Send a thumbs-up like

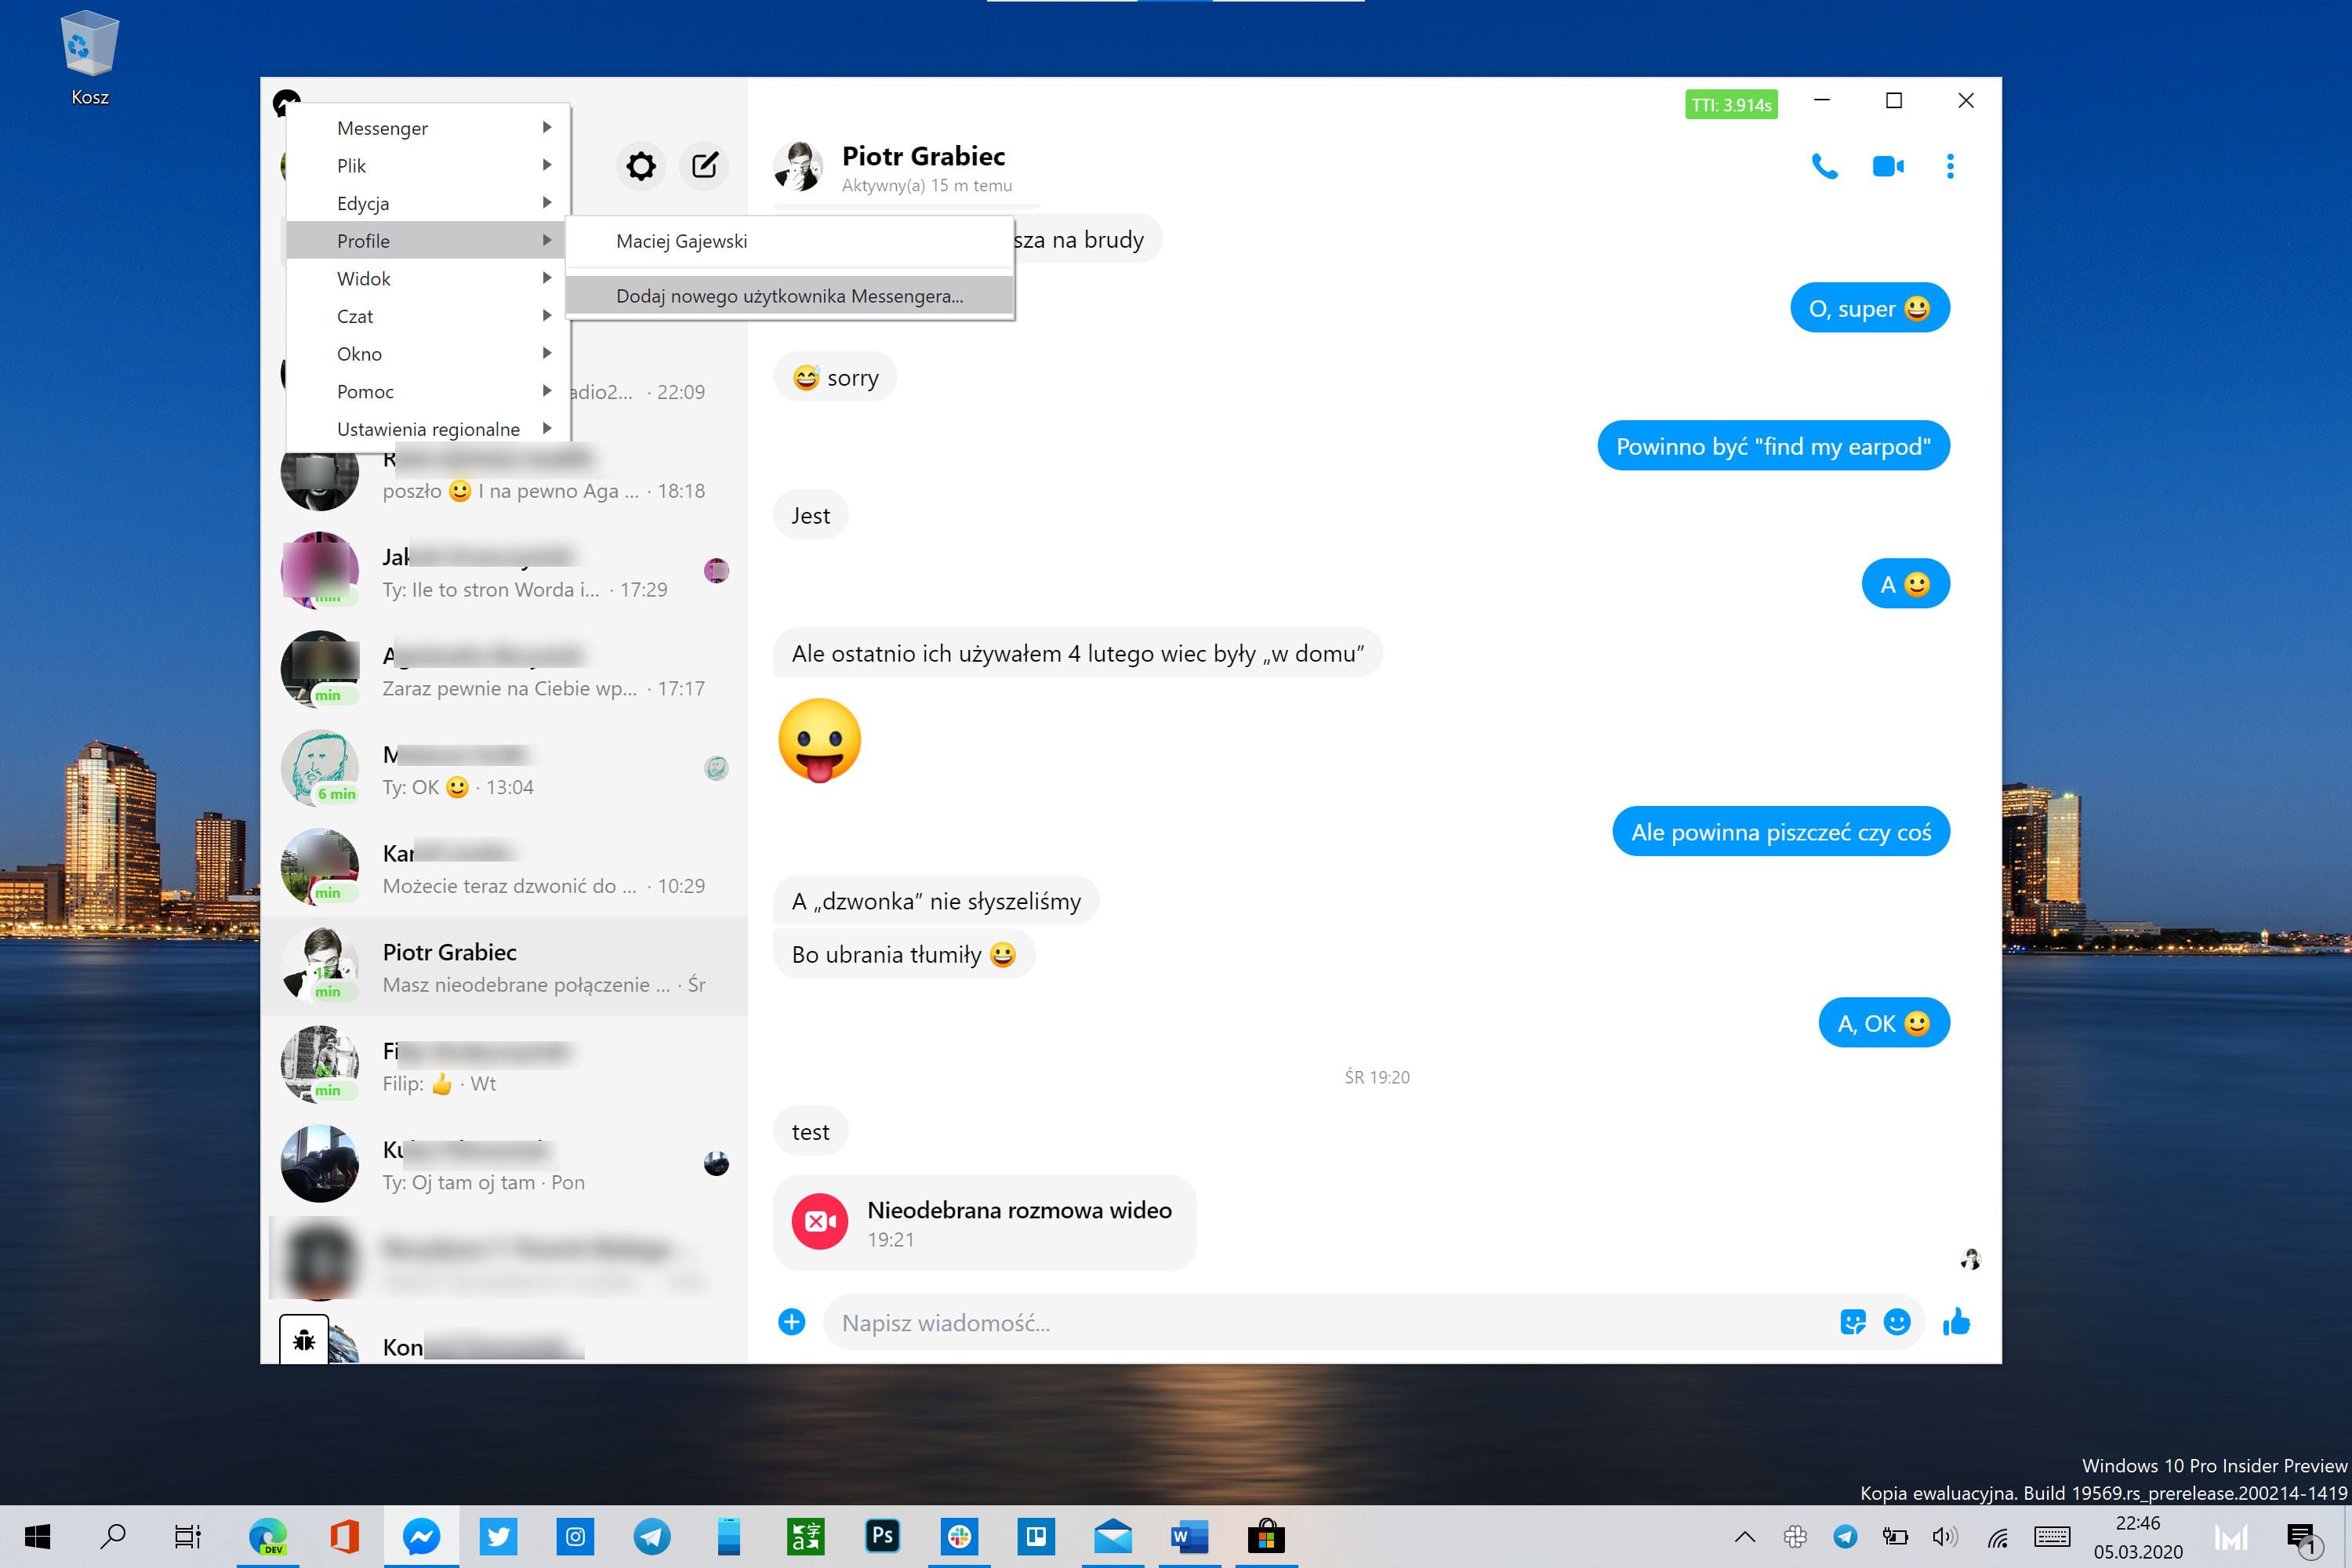[x=1956, y=1322]
